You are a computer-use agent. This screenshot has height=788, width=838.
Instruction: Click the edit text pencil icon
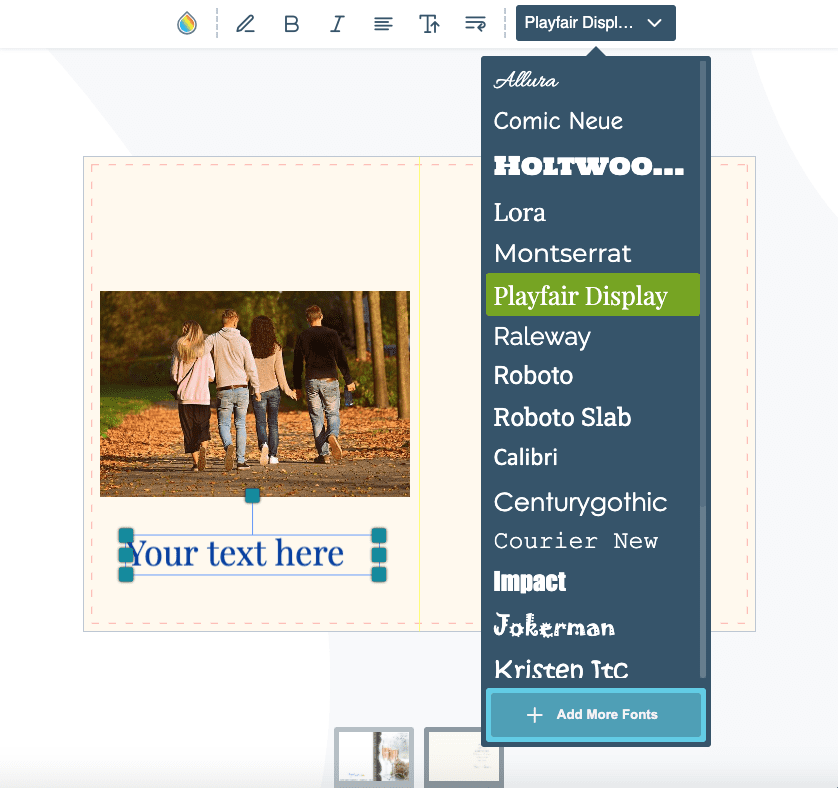coord(245,24)
